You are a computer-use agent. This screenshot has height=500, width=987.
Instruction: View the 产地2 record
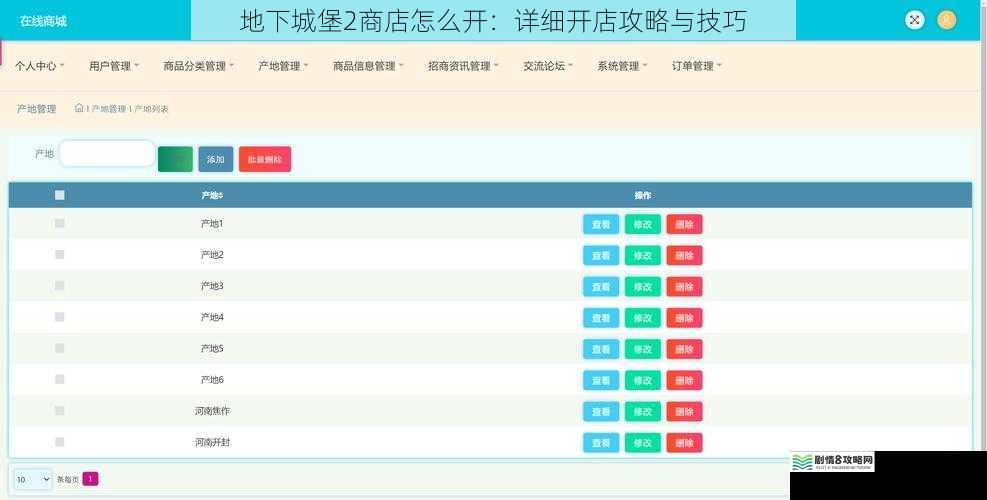(601, 256)
